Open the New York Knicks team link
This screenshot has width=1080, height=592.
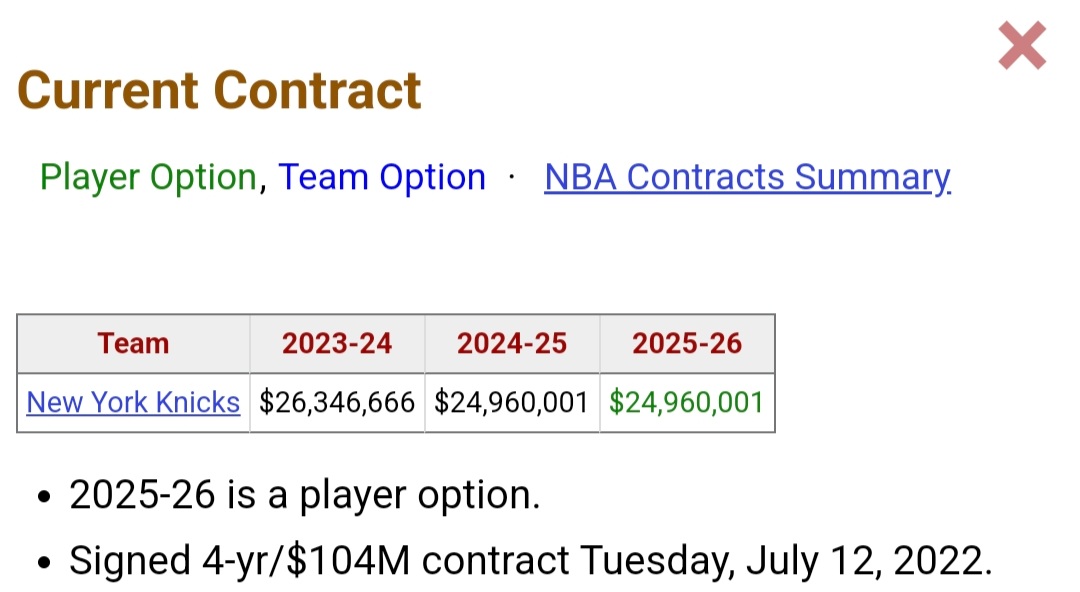pos(133,402)
